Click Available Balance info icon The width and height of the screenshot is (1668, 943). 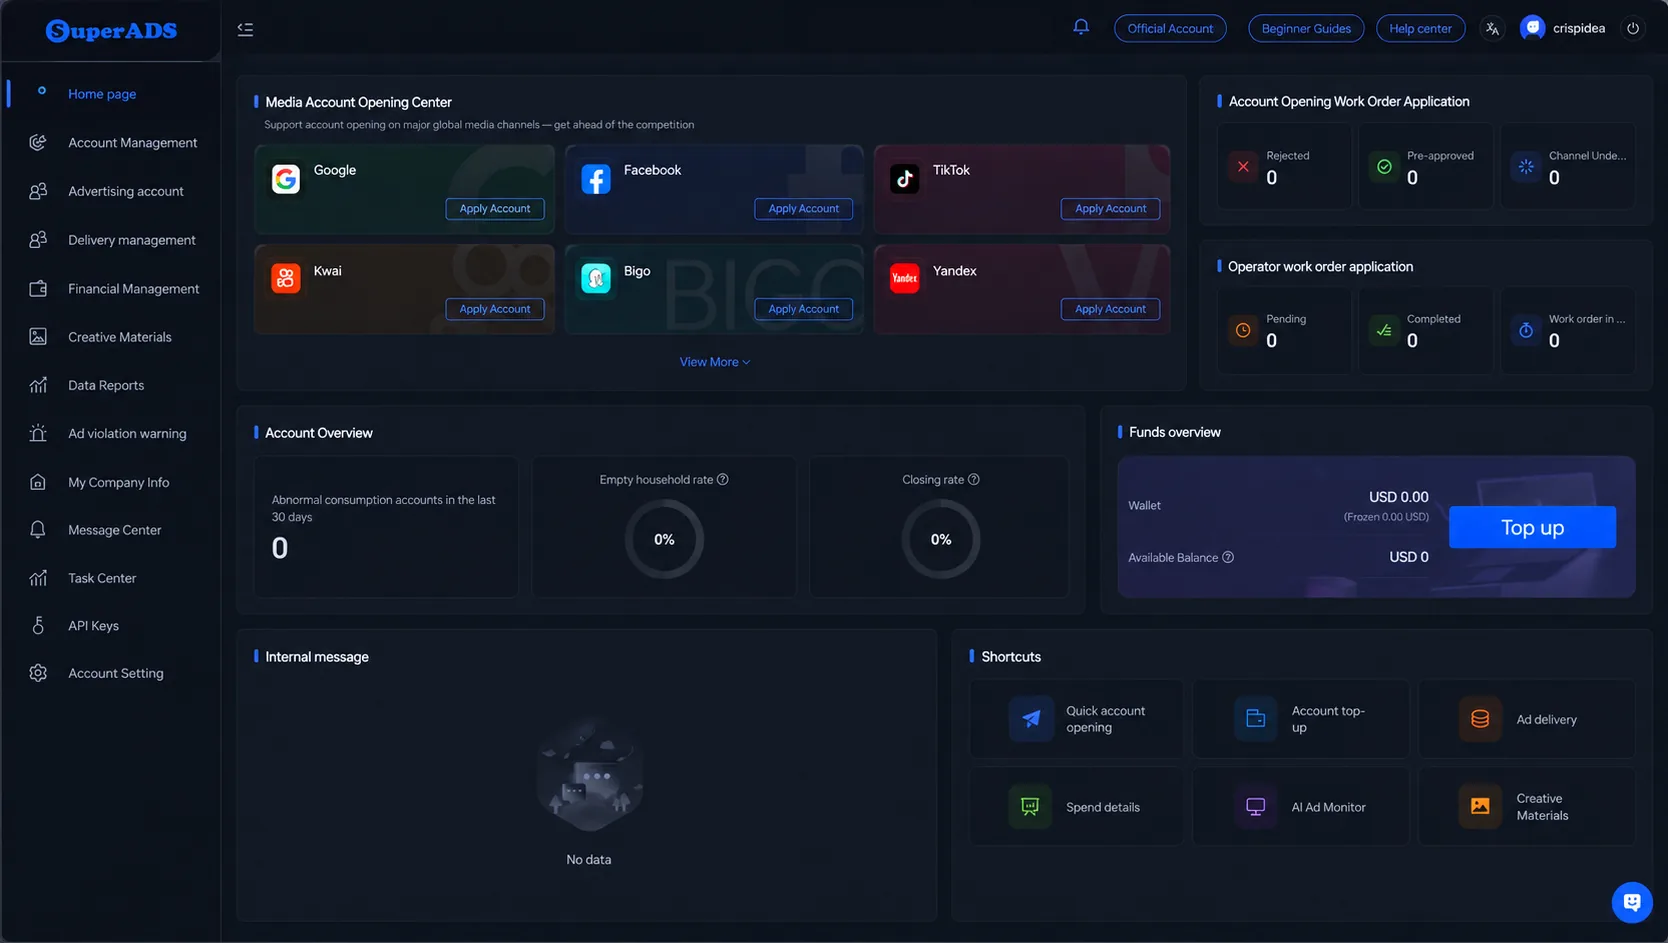[1228, 558]
